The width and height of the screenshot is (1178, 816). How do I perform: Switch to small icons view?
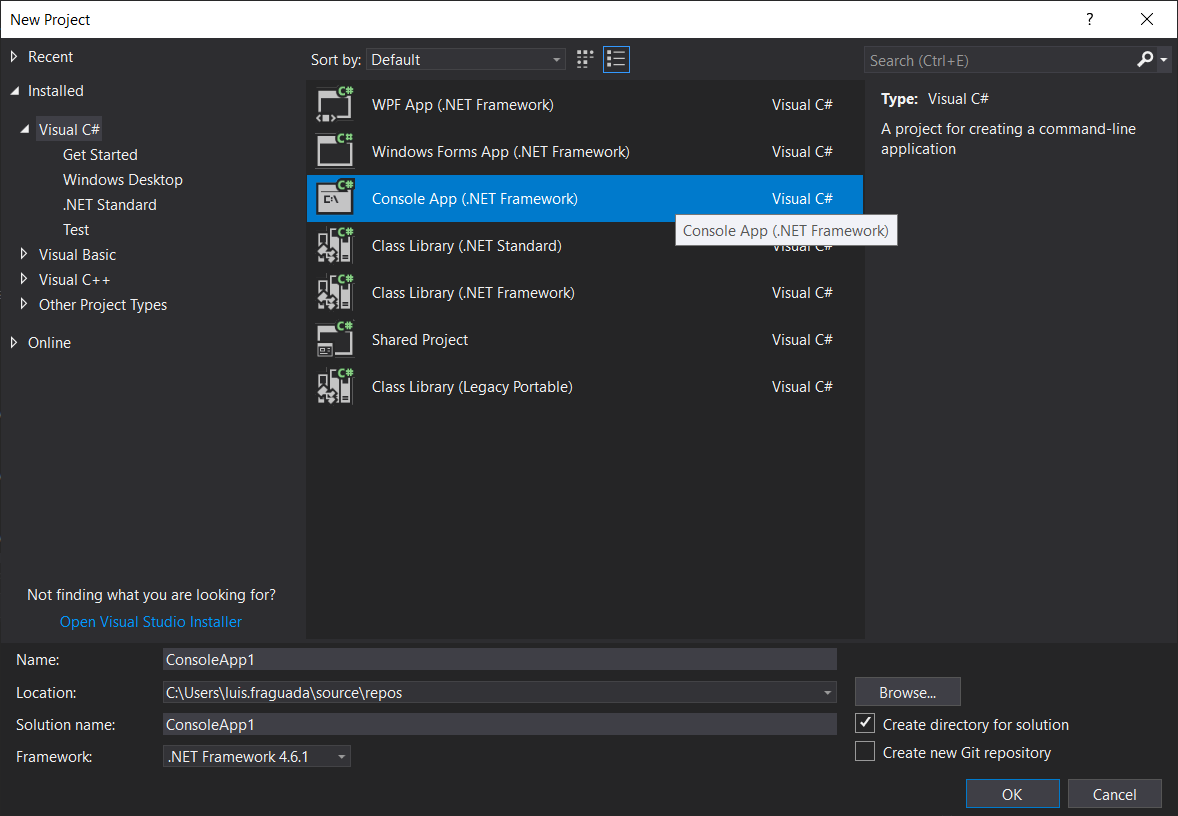pos(584,59)
